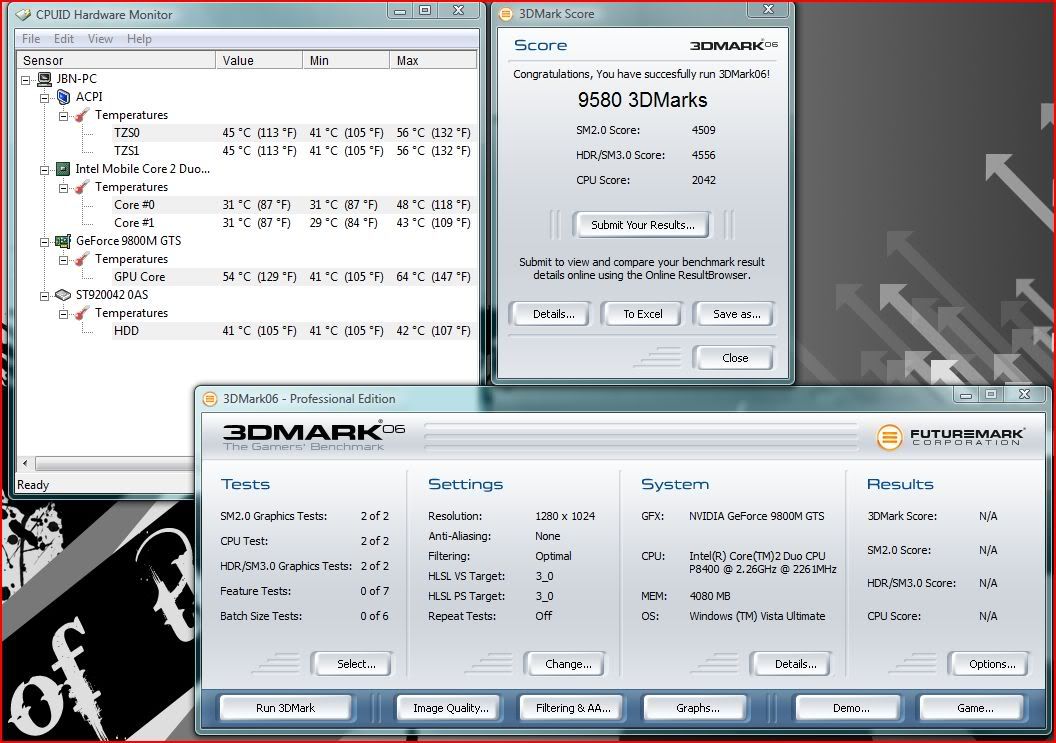Click resolution value 1280 x 1024
The height and width of the screenshot is (743, 1056).
click(x=565, y=516)
